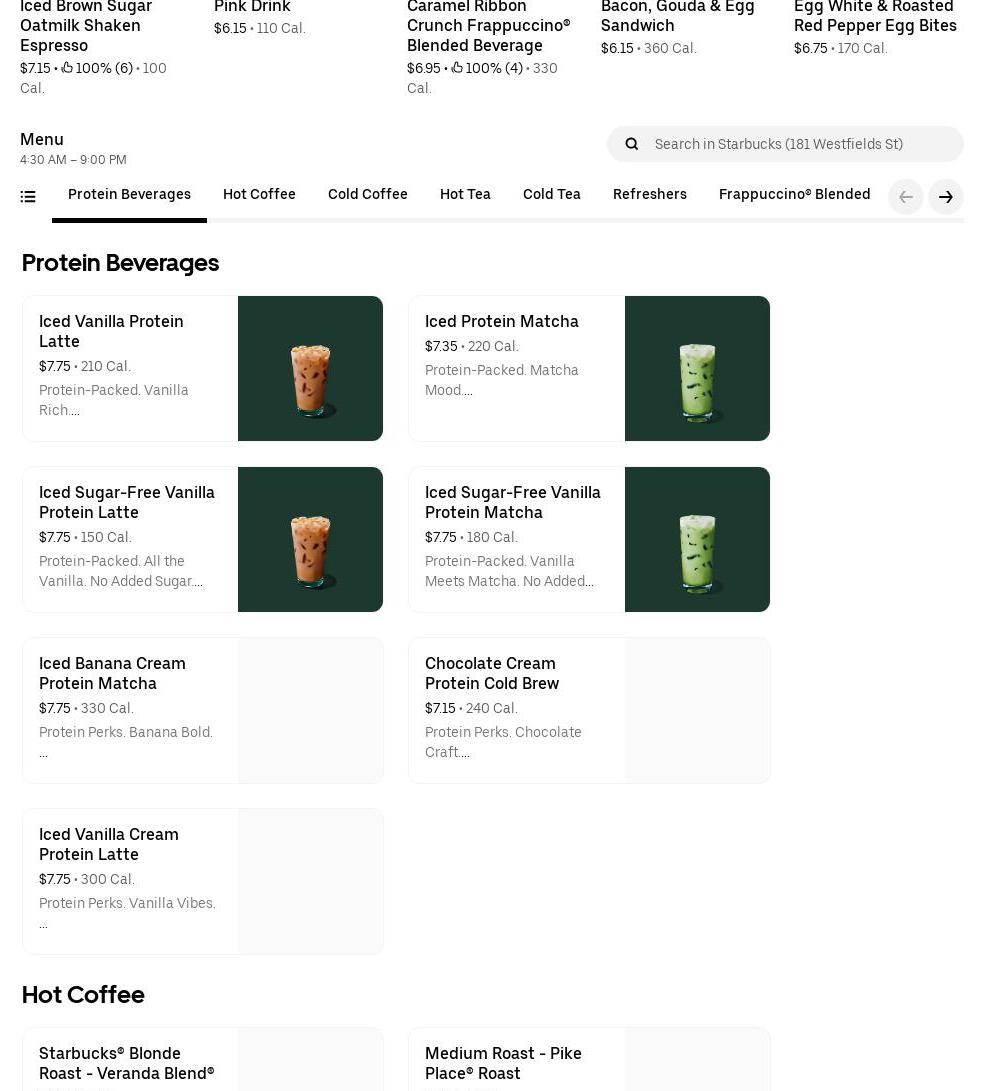Click the left arrow category button
The height and width of the screenshot is (1091, 984).
[x=905, y=197]
